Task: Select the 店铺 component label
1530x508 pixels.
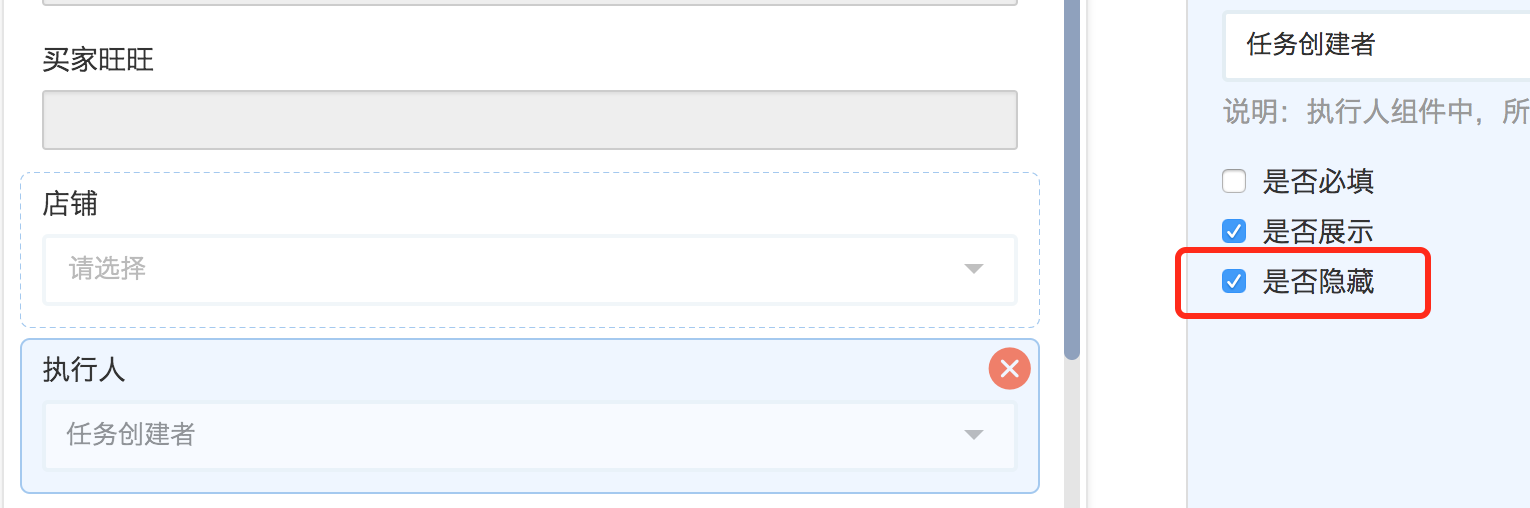Action: click(70, 204)
